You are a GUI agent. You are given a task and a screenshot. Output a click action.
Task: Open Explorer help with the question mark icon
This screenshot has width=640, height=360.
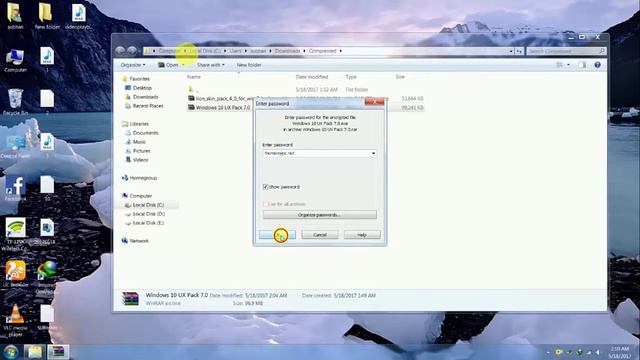coord(597,65)
